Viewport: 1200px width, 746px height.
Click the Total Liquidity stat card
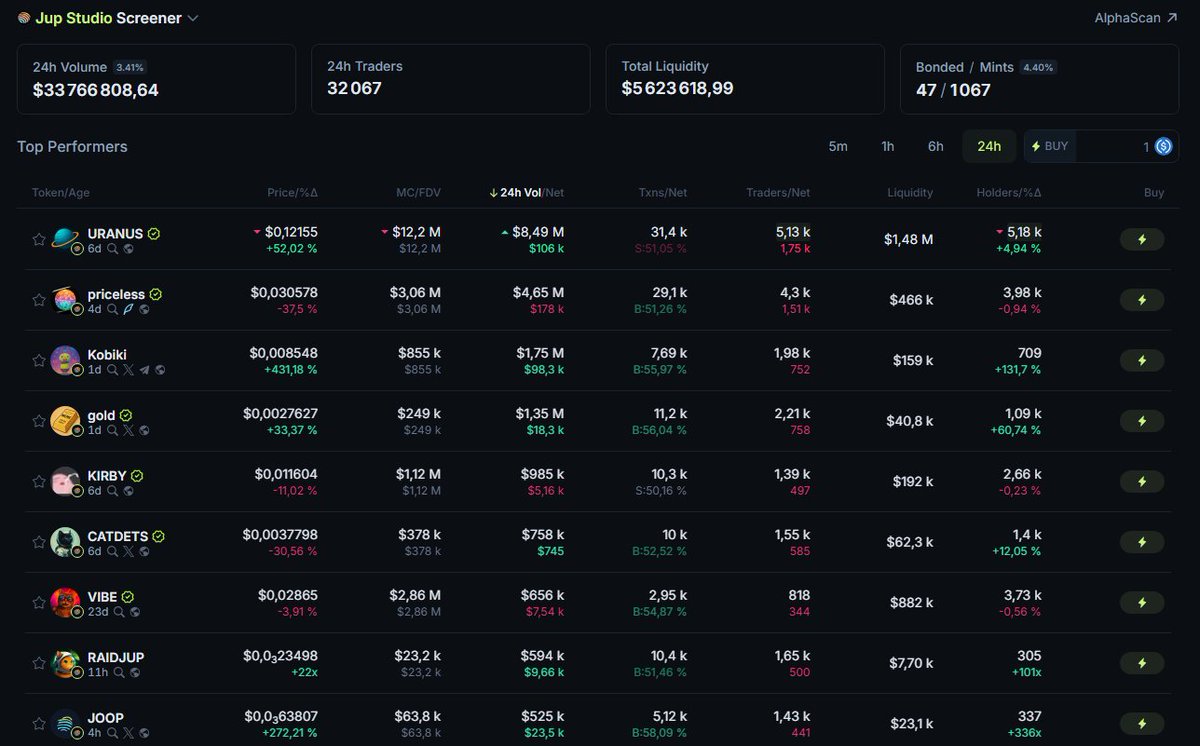click(745, 79)
